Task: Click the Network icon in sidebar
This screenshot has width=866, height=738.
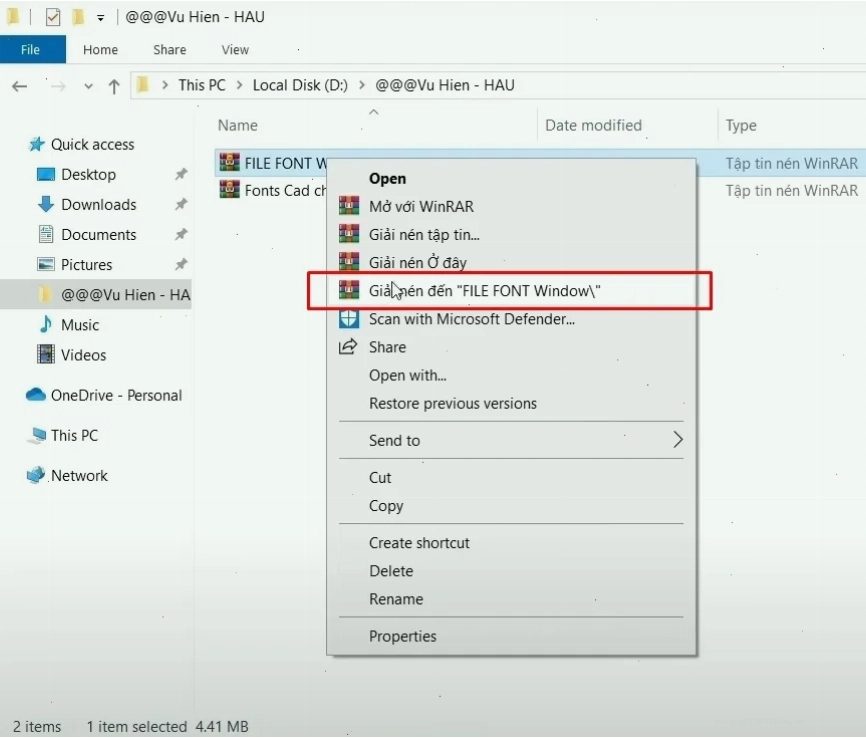Action: (x=36, y=475)
